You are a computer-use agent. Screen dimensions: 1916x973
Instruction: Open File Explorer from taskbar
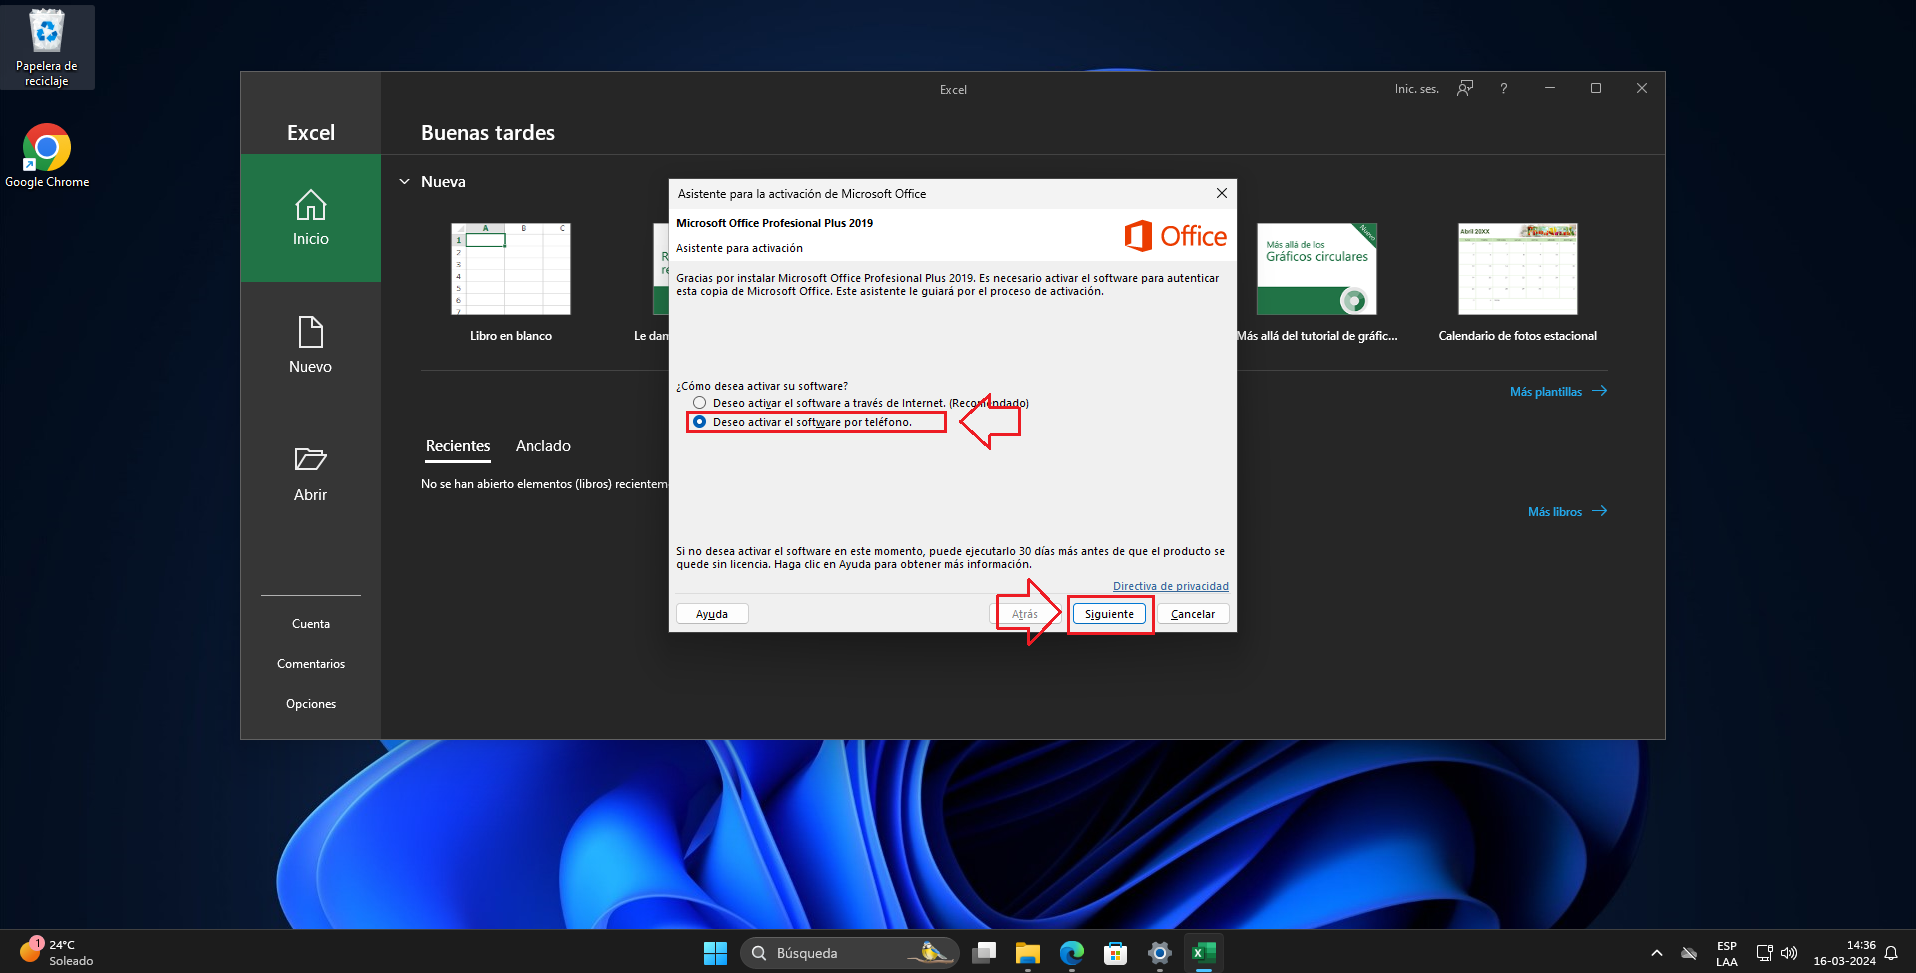tap(1027, 953)
